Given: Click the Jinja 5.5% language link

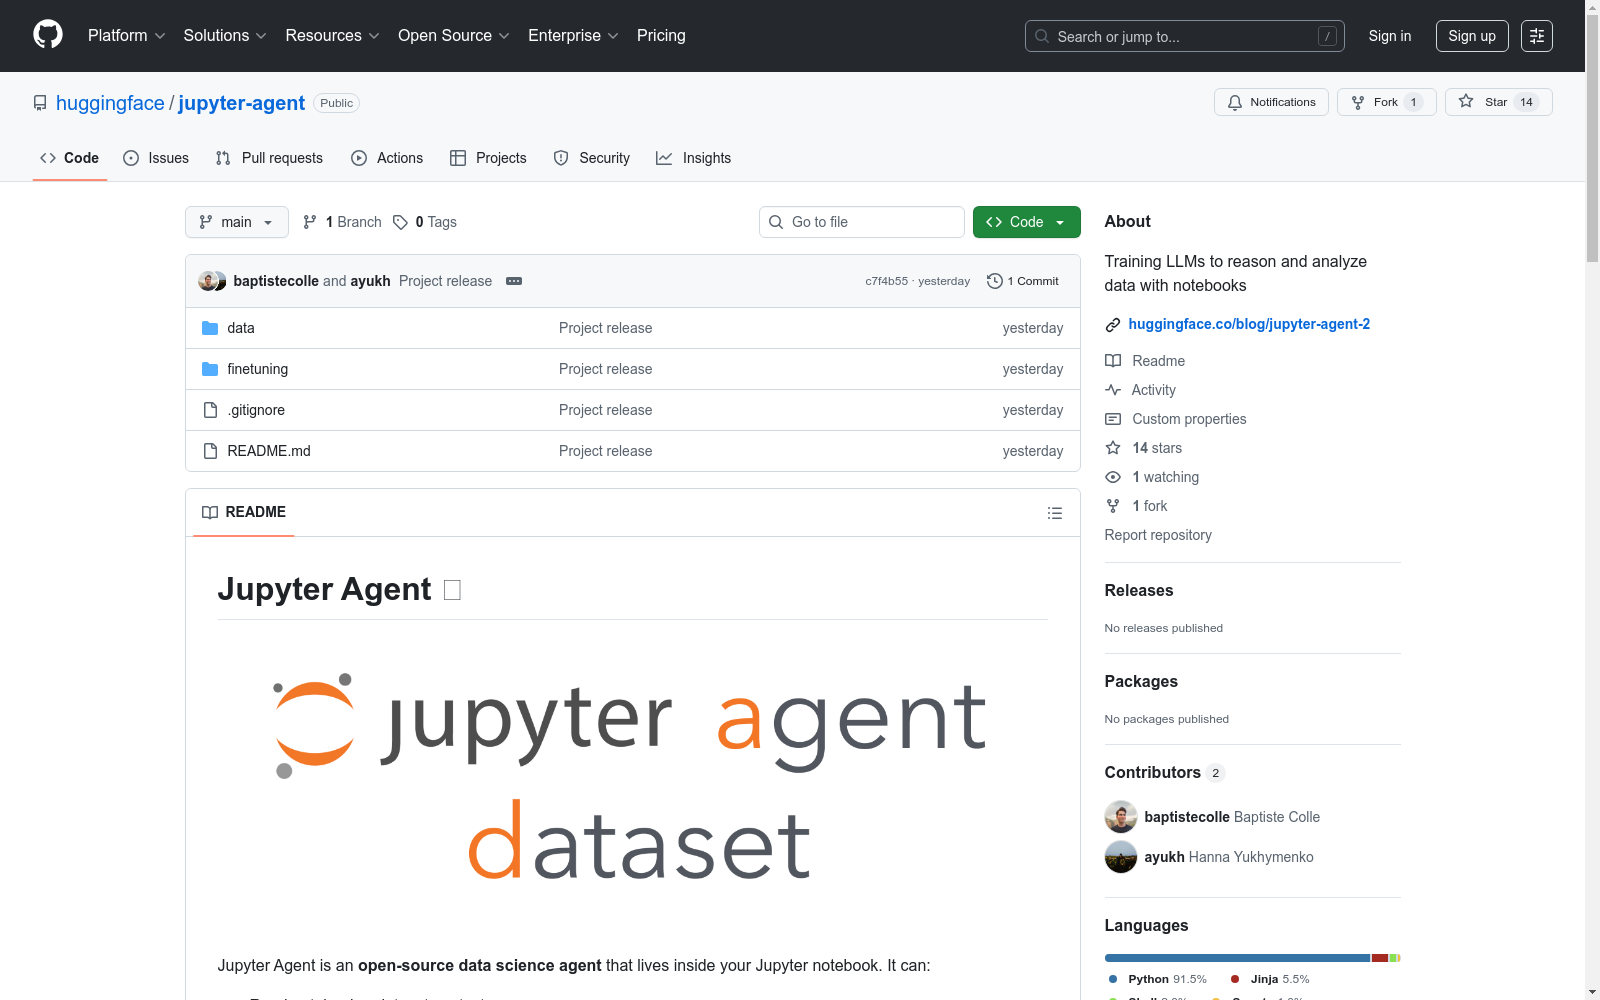Looking at the screenshot, I should pyautogui.click(x=1270, y=979).
